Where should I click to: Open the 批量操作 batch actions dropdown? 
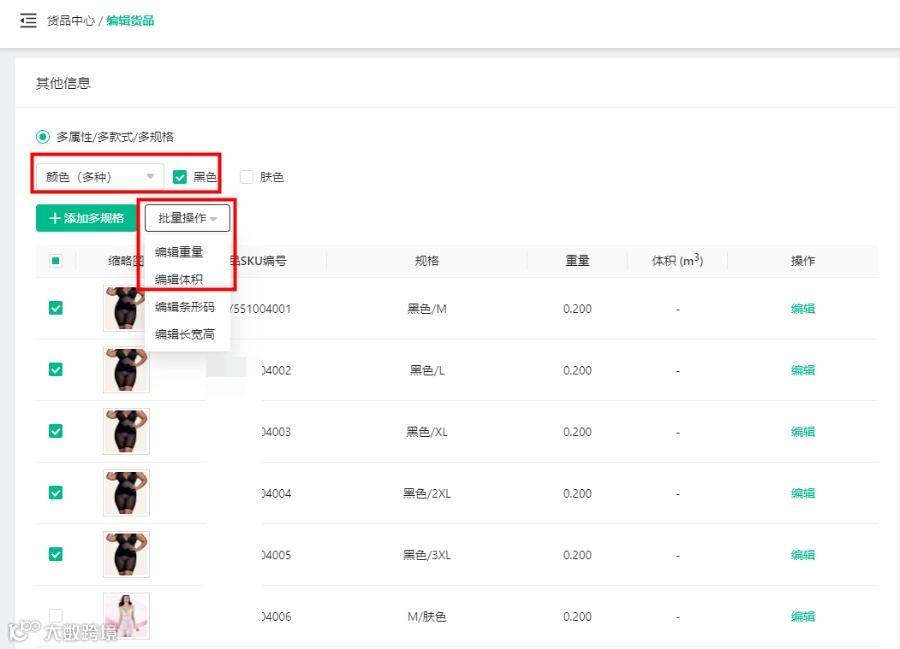(x=187, y=218)
